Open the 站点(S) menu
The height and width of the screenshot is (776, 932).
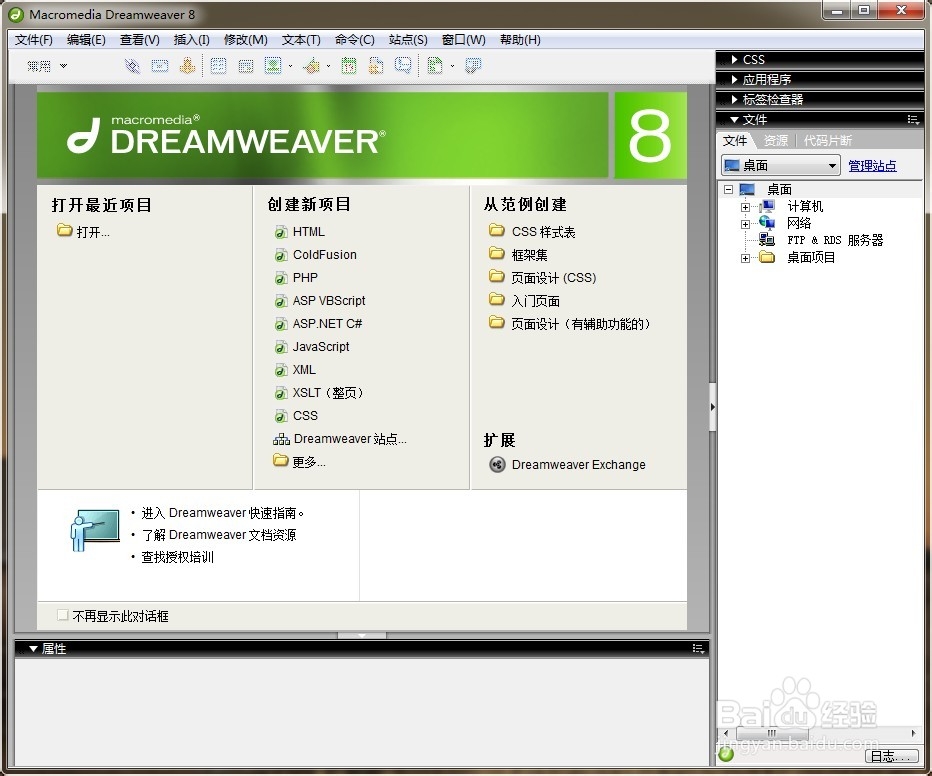408,40
